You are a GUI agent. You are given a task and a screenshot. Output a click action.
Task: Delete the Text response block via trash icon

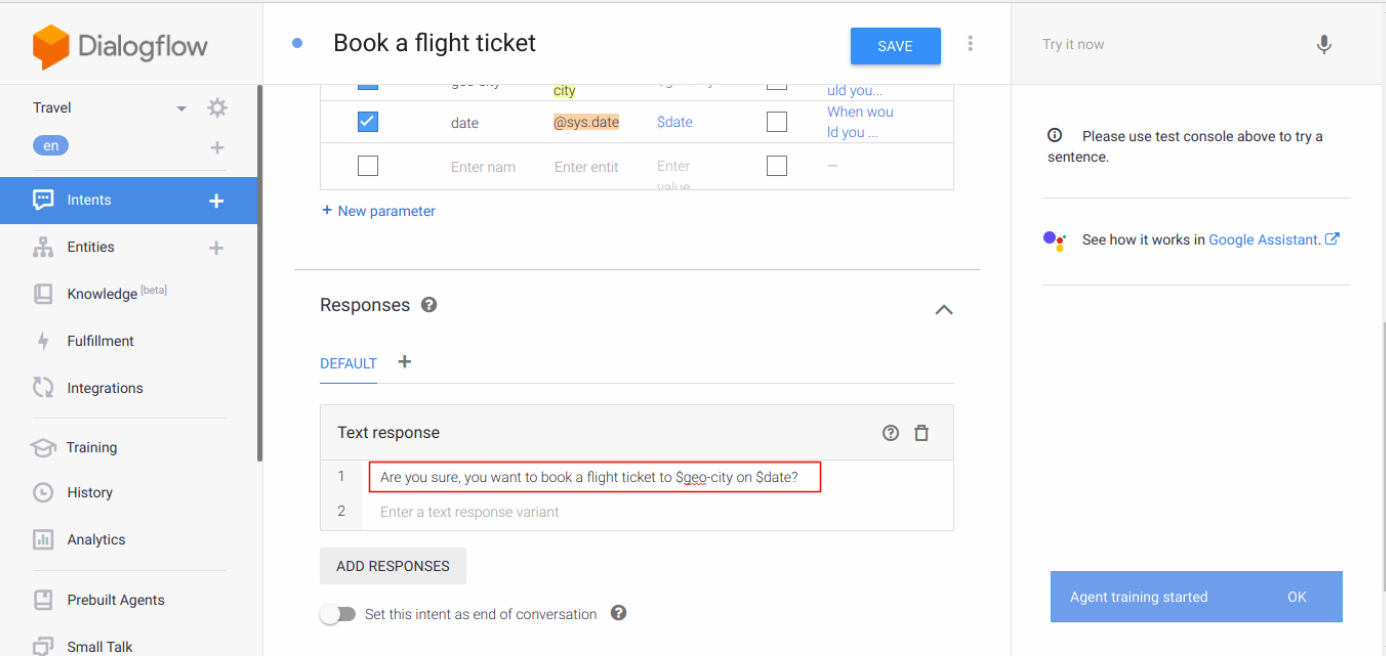[x=921, y=432]
